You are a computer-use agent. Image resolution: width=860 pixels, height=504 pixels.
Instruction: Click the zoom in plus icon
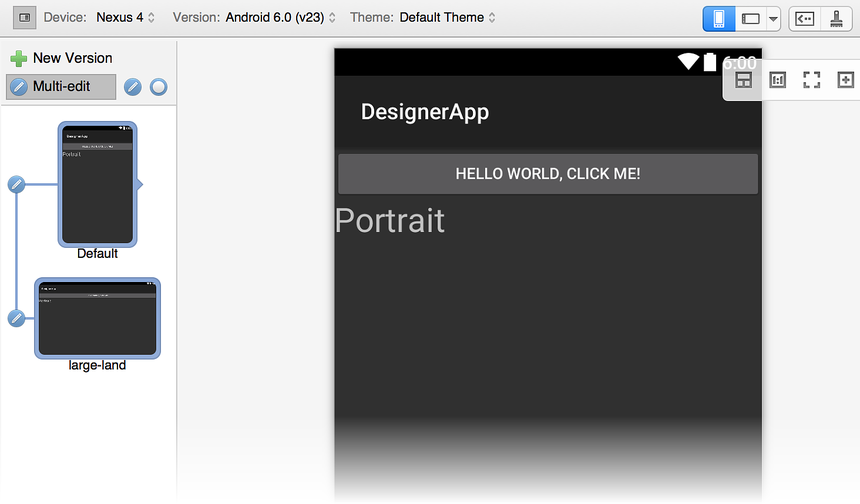845,80
